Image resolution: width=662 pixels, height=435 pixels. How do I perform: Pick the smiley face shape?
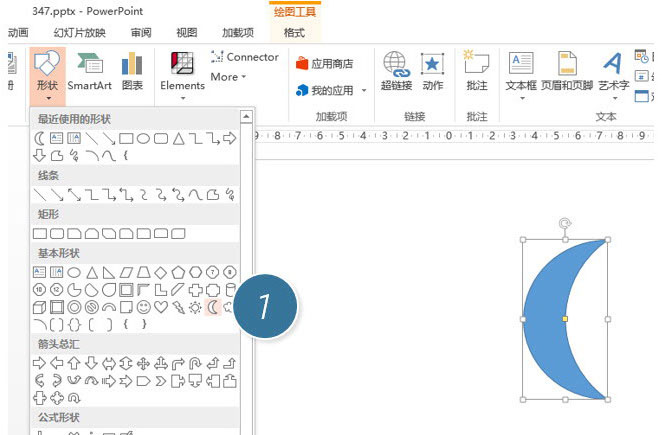[143, 307]
